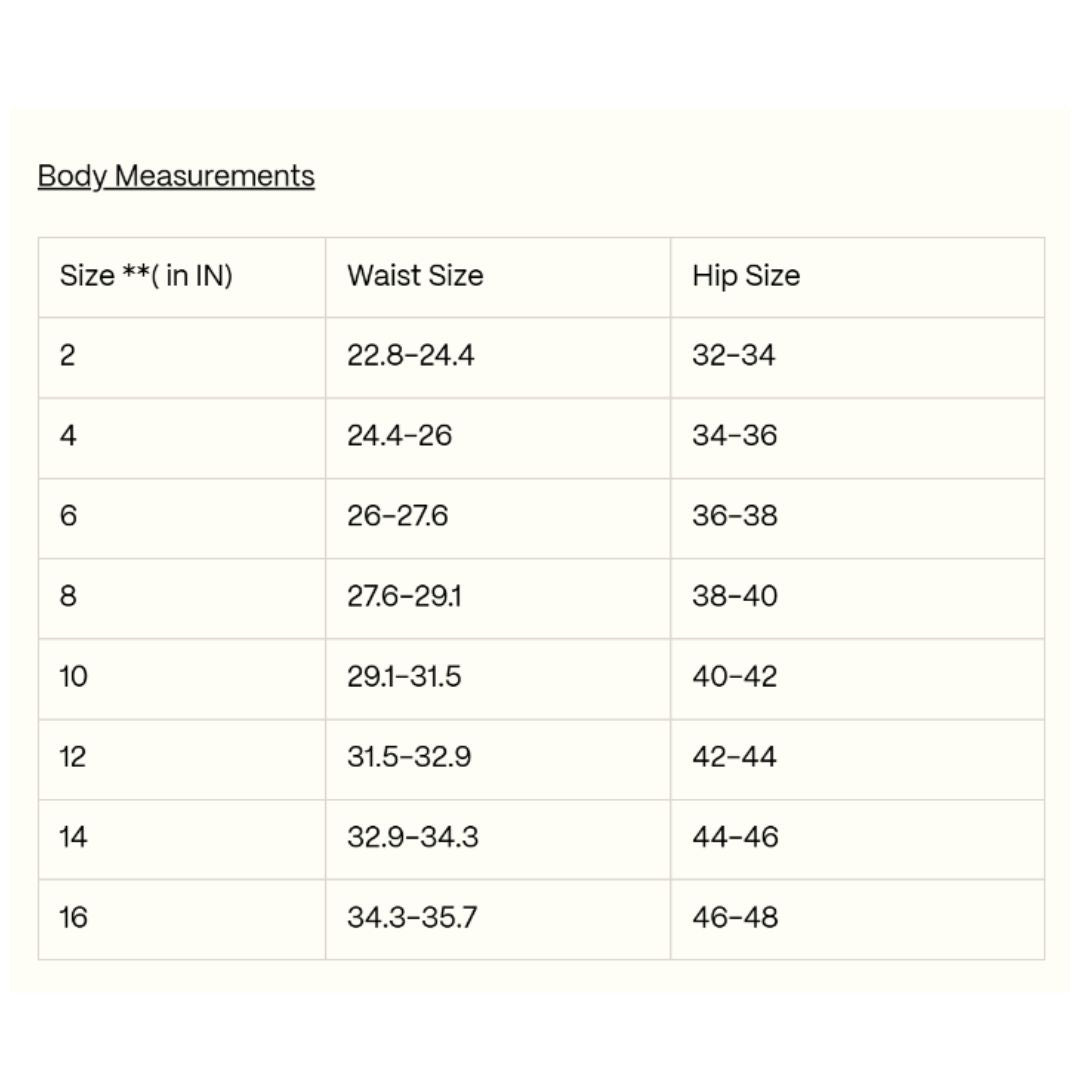
Task: Click size 10 row cell
Action: (x=182, y=679)
